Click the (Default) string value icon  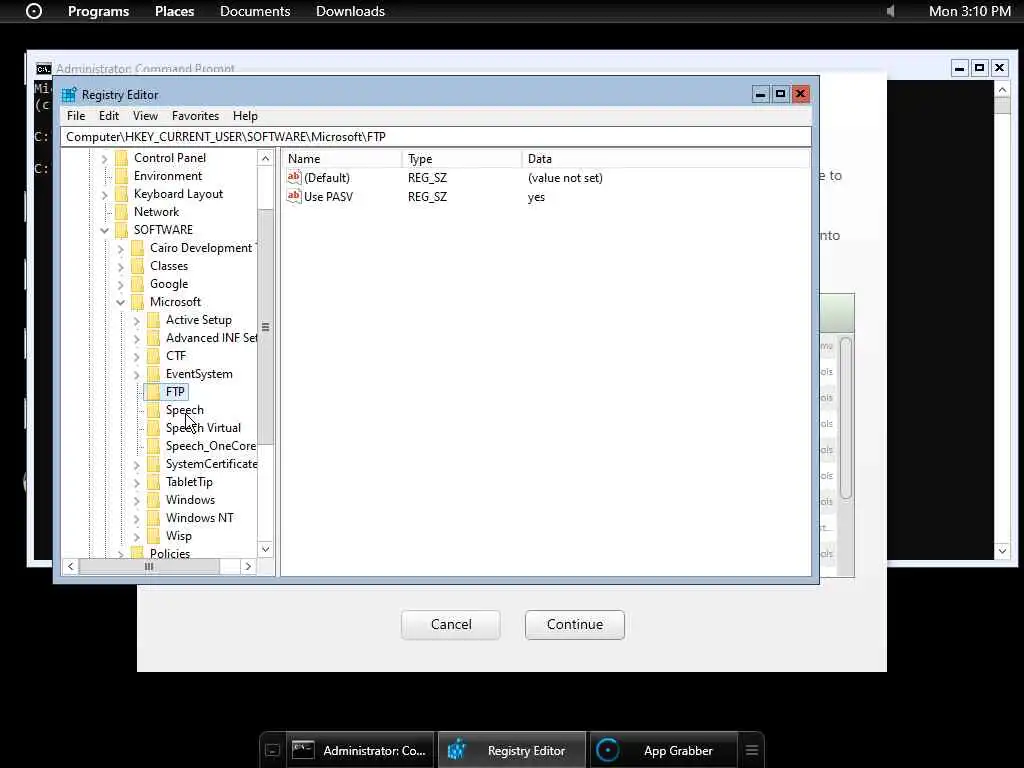coord(294,177)
